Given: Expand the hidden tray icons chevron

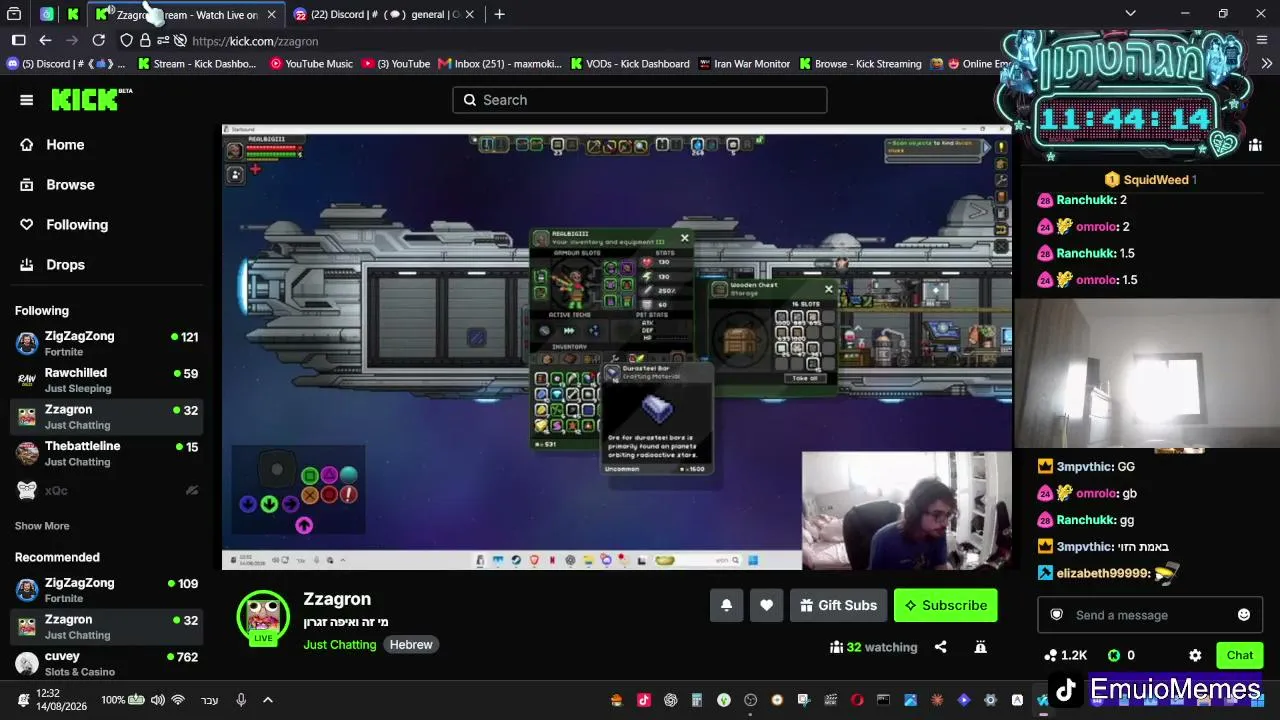Looking at the screenshot, I should [x=267, y=700].
